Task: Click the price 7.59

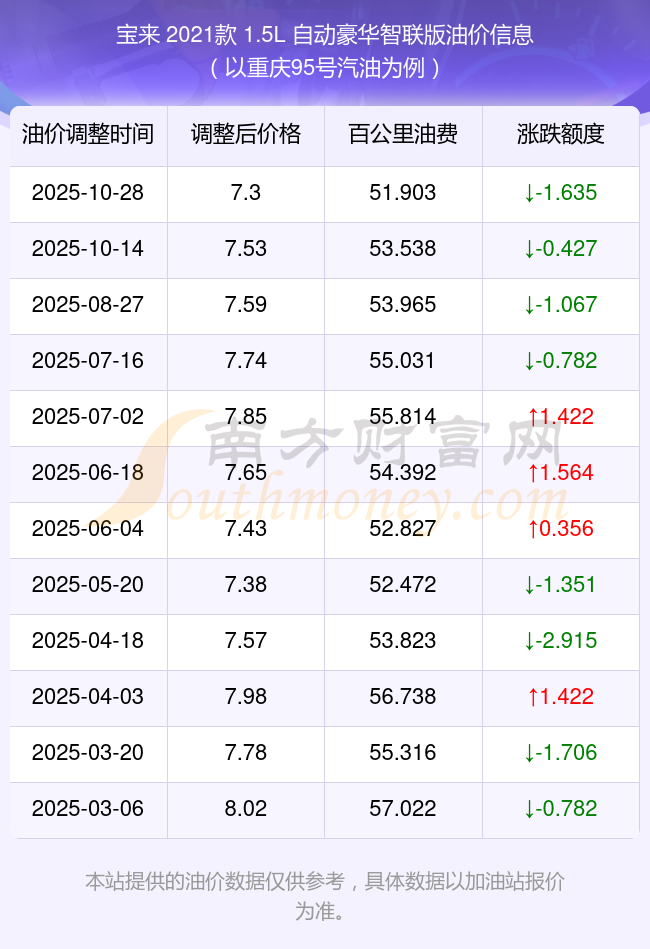Action: coord(246,305)
